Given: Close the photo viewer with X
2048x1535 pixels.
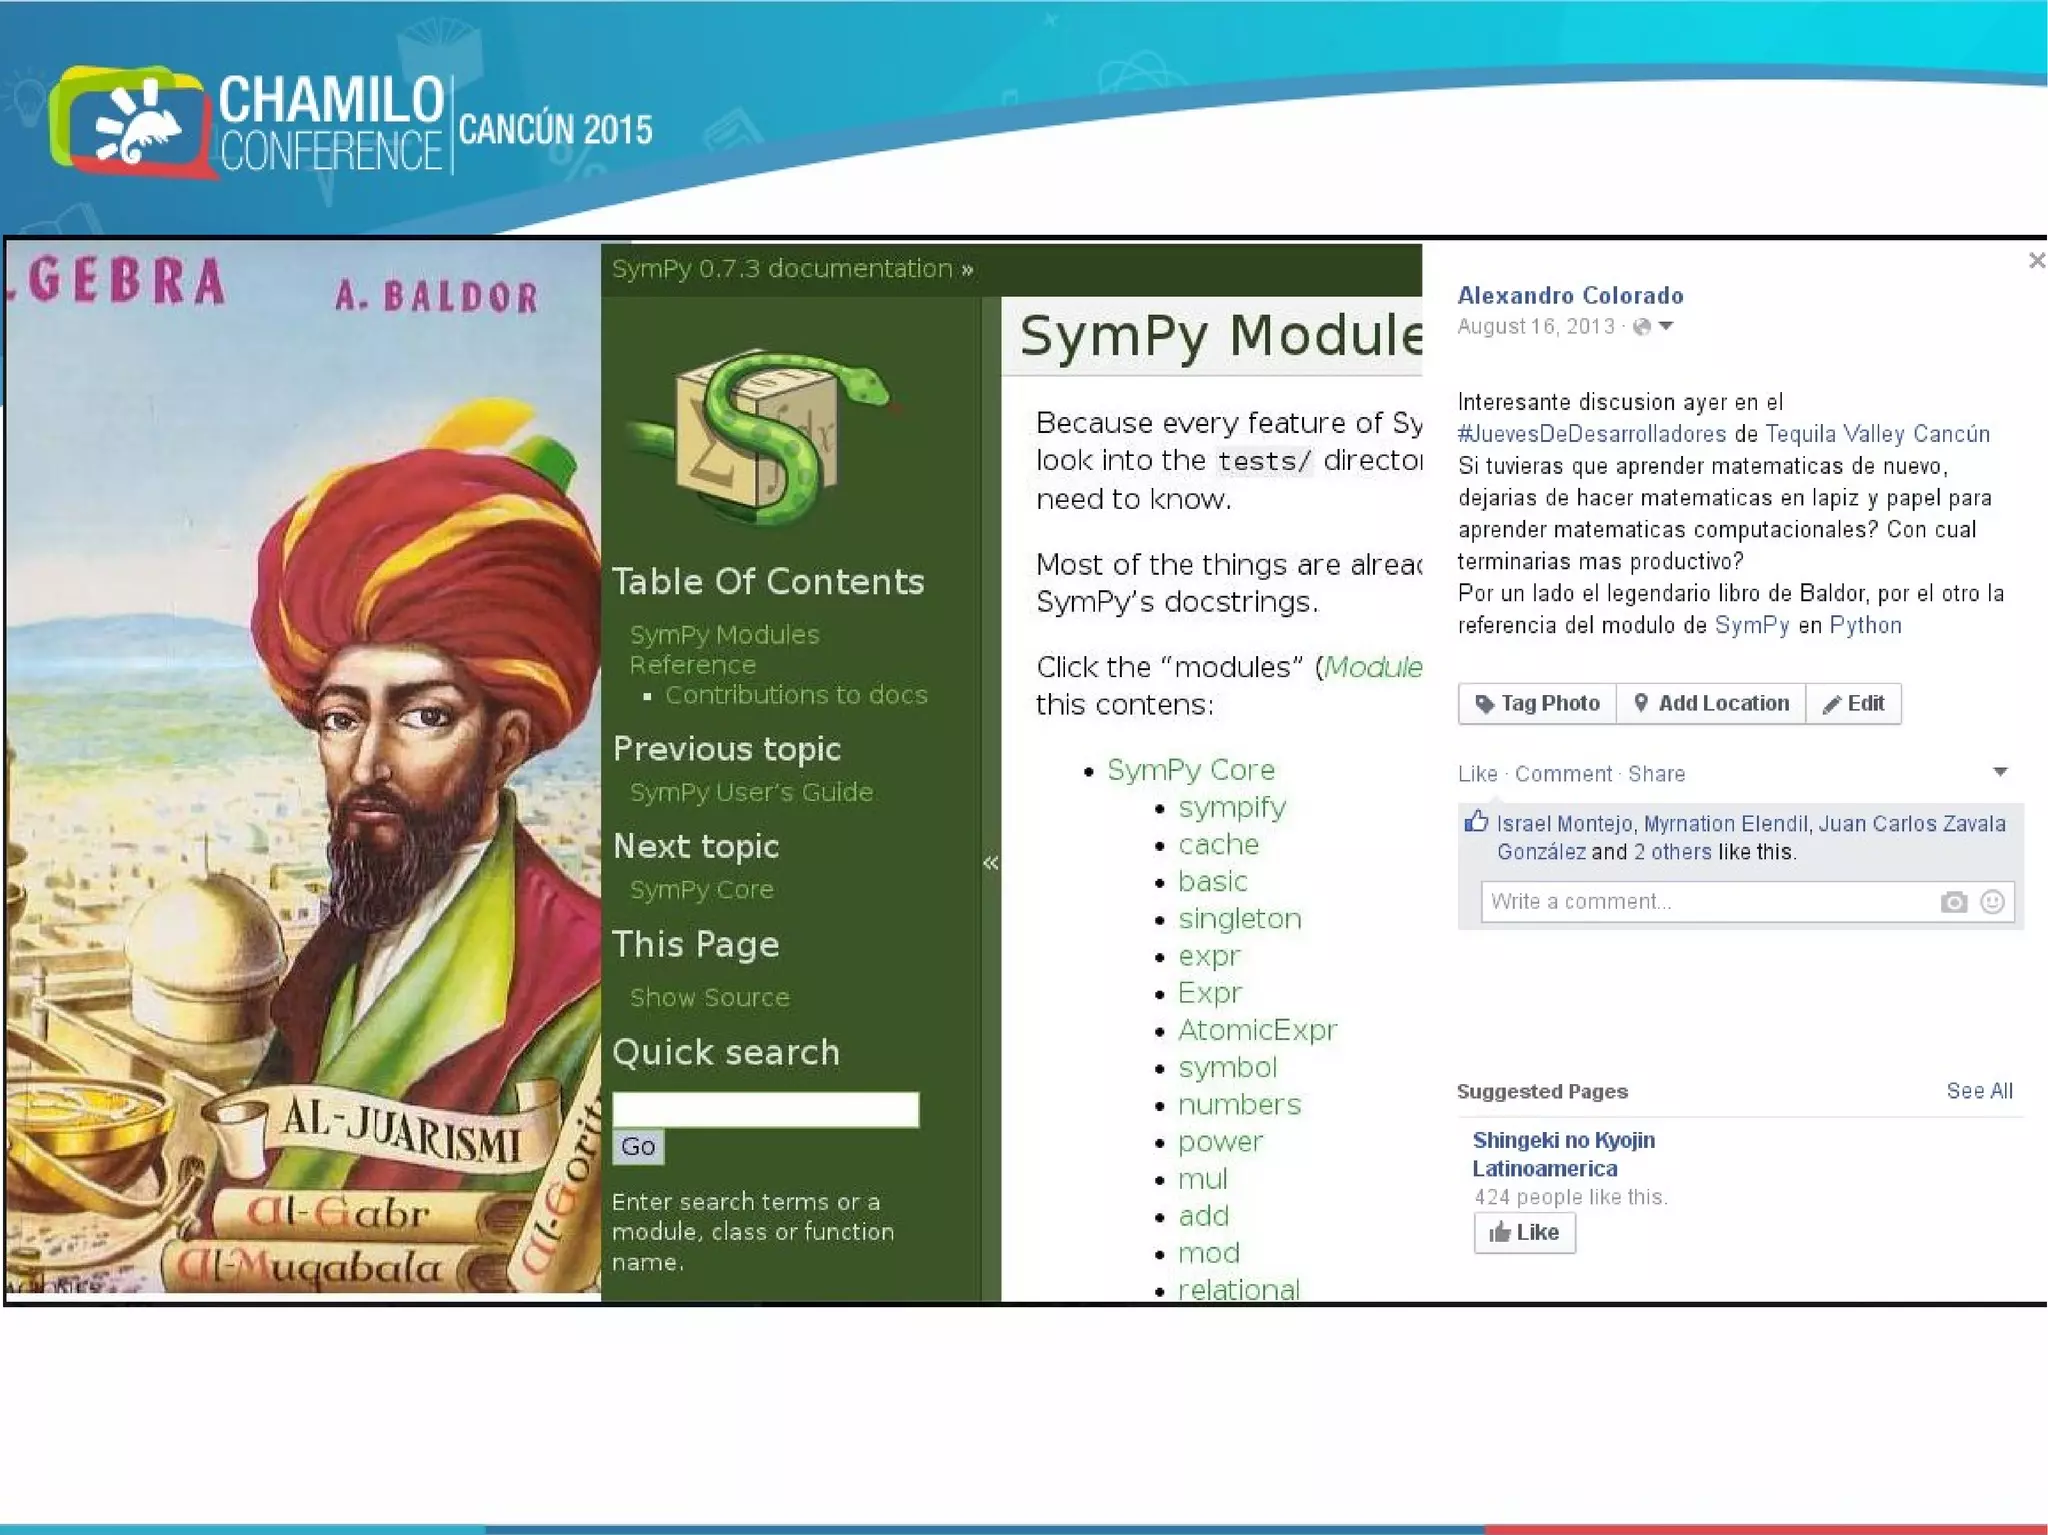Looking at the screenshot, I should click(x=2036, y=261).
